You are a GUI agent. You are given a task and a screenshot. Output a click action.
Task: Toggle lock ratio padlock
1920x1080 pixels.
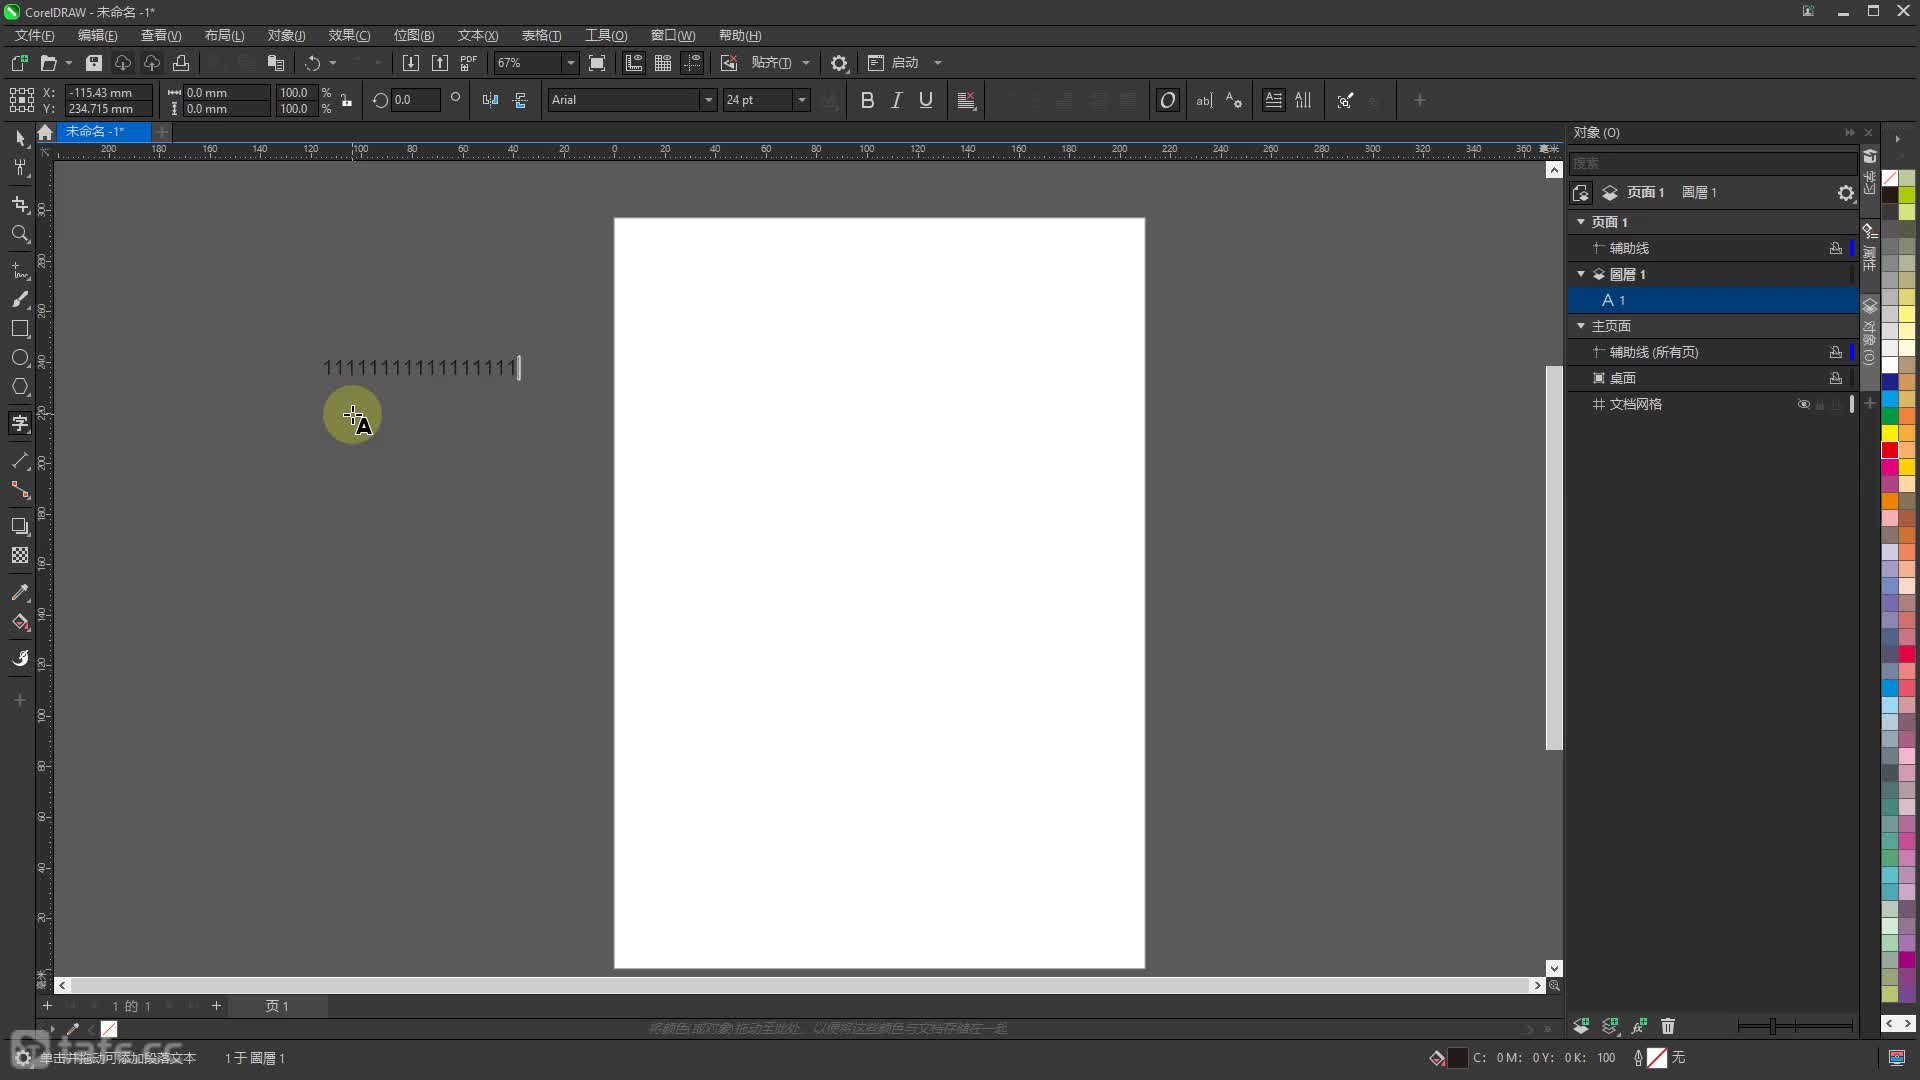pos(347,100)
